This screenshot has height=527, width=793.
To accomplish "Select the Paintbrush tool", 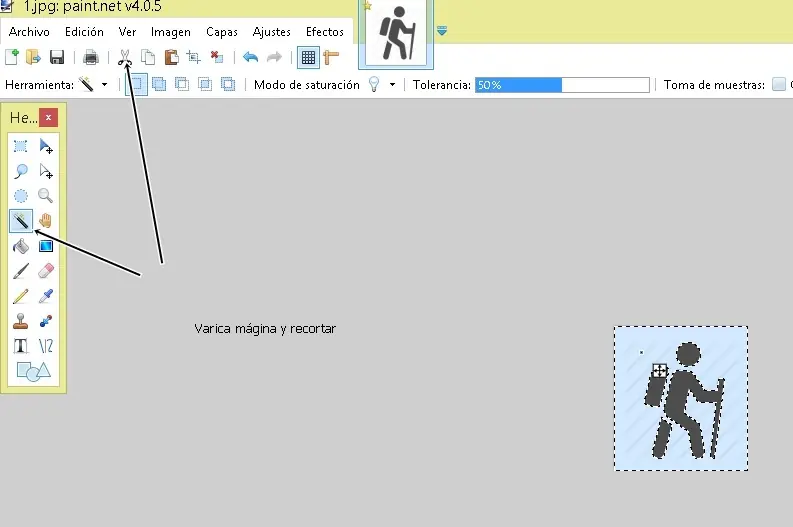I will tap(20, 271).
